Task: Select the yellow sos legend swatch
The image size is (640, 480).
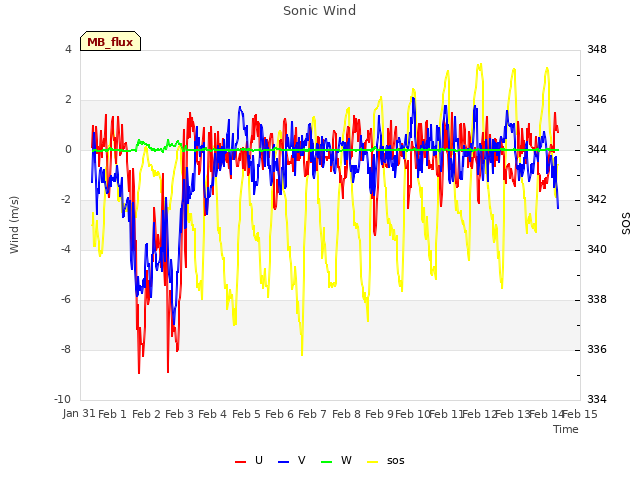Action: click(x=373, y=461)
